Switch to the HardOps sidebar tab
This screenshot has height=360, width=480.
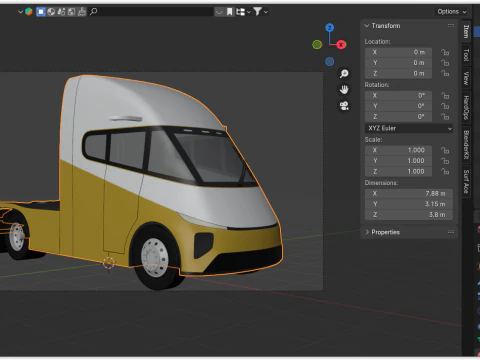pos(466,107)
